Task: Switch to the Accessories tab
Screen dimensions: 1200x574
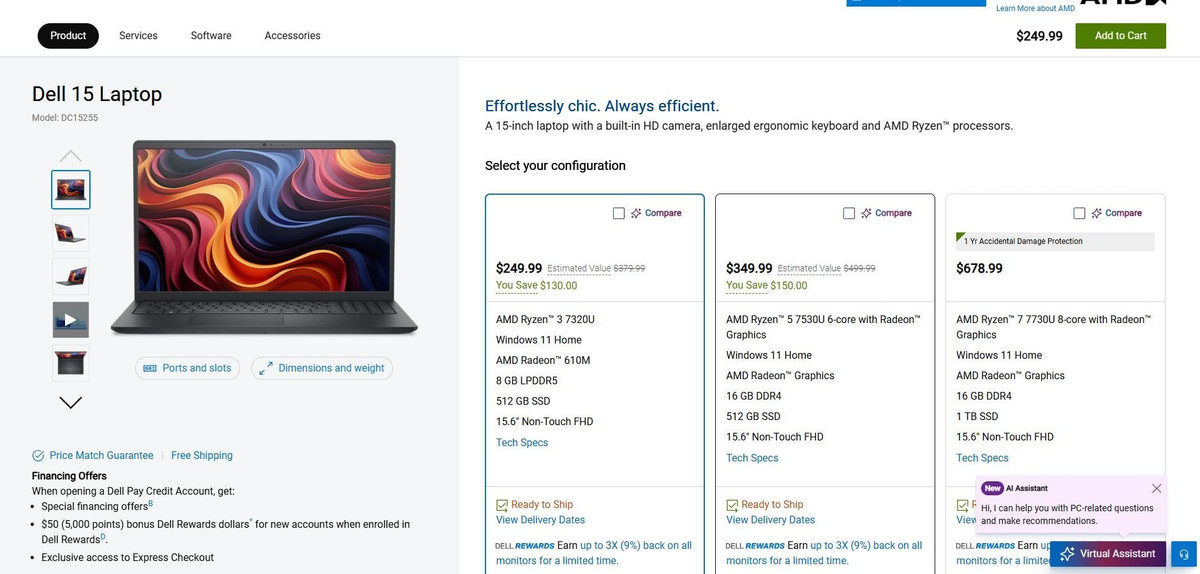Action: click(x=292, y=36)
